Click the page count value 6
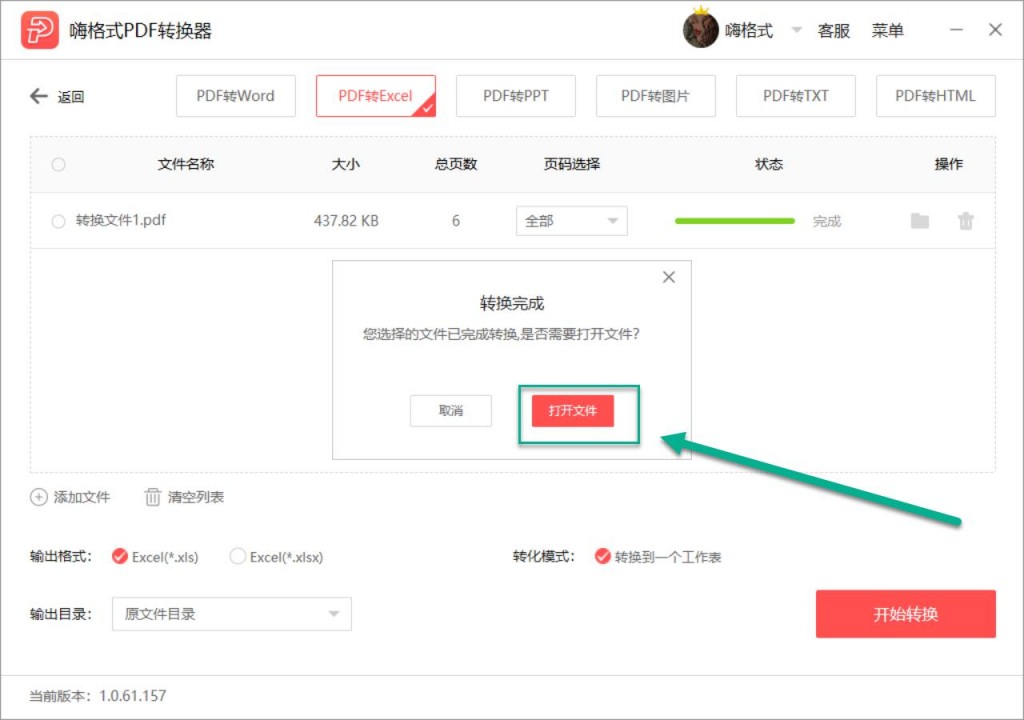 coord(456,221)
